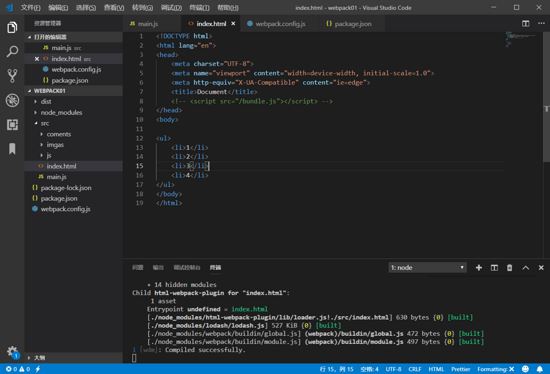
Task: Open the Extensions view icon
Action: coord(12,125)
